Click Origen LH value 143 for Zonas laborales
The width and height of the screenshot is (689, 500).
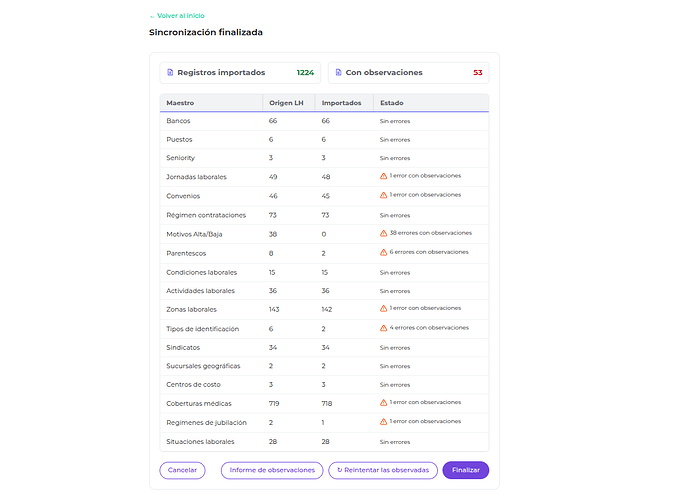point(274,310)
